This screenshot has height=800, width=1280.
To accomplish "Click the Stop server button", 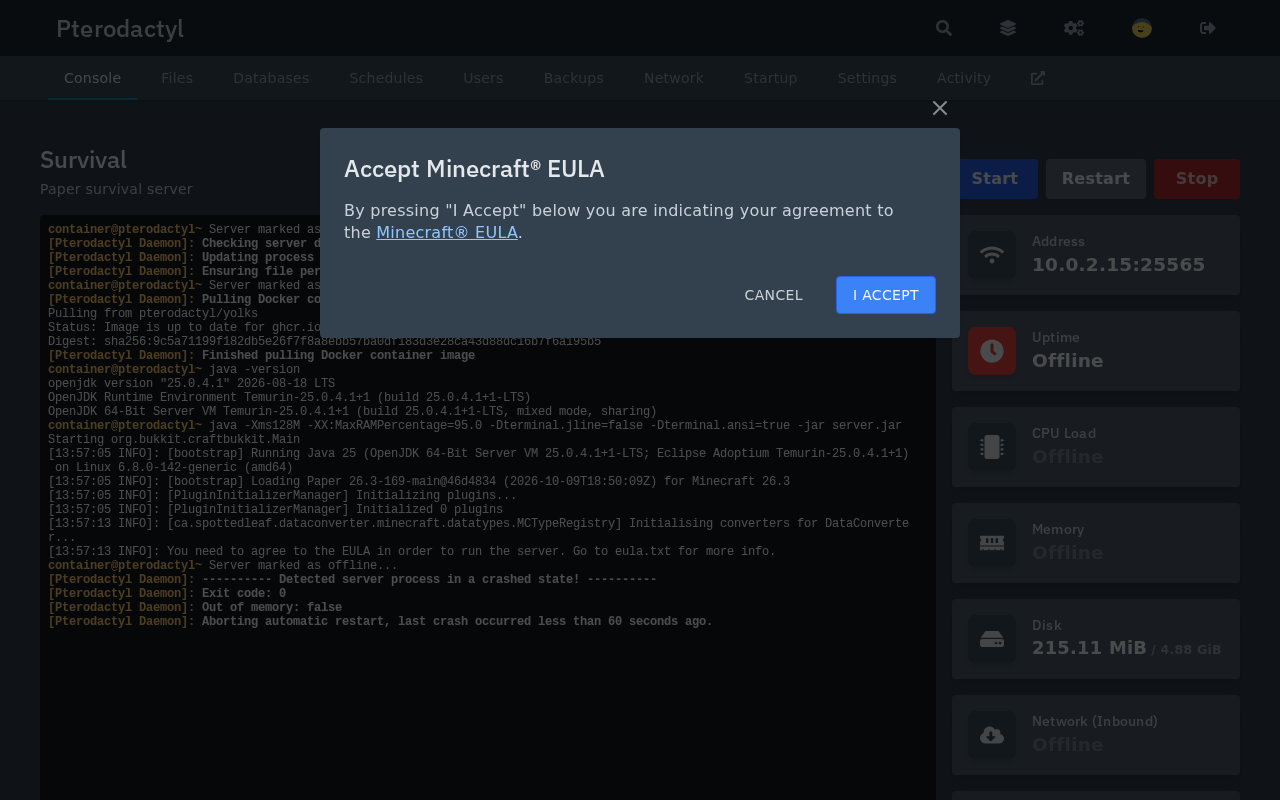I will point(1197,179).
